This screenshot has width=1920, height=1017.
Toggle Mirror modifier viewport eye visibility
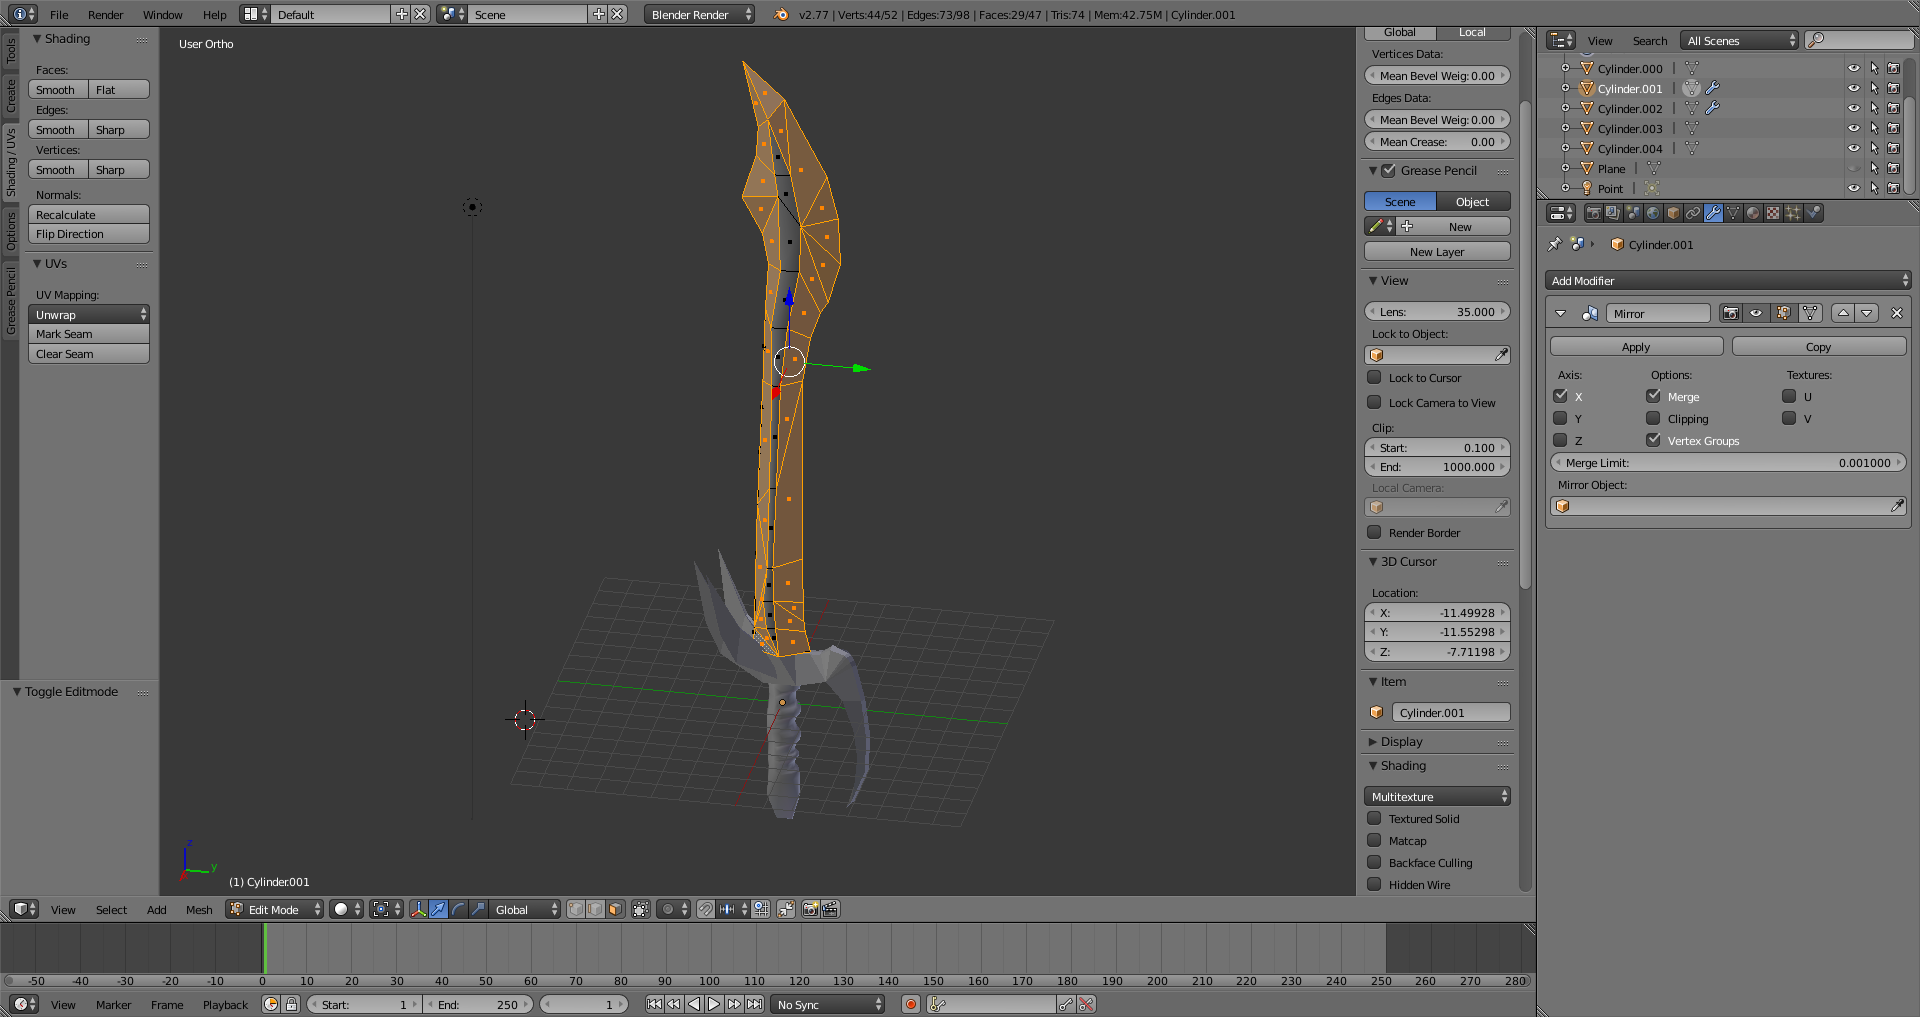[1756, 313]
